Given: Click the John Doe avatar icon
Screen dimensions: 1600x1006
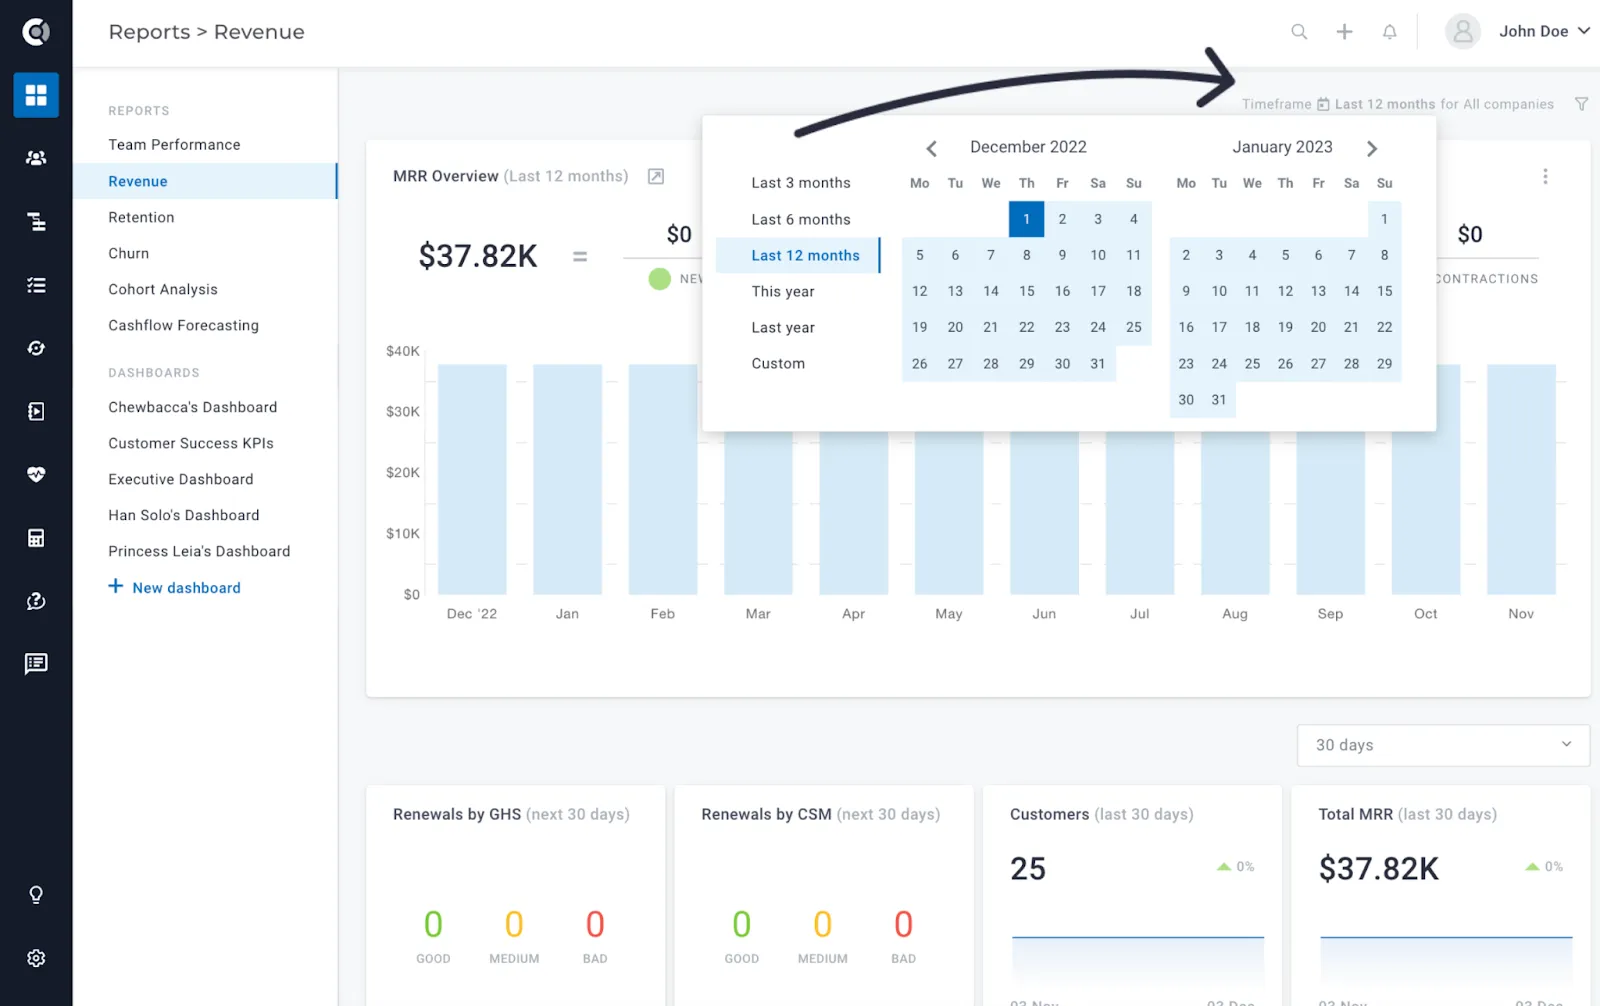Looking at the screenshot, I should tap(1462, 32).
